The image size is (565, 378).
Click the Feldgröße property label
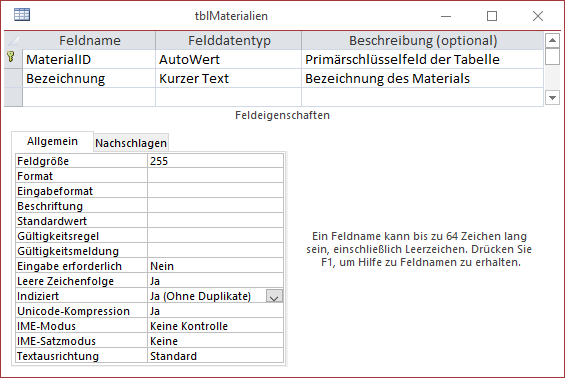point(81,161)
